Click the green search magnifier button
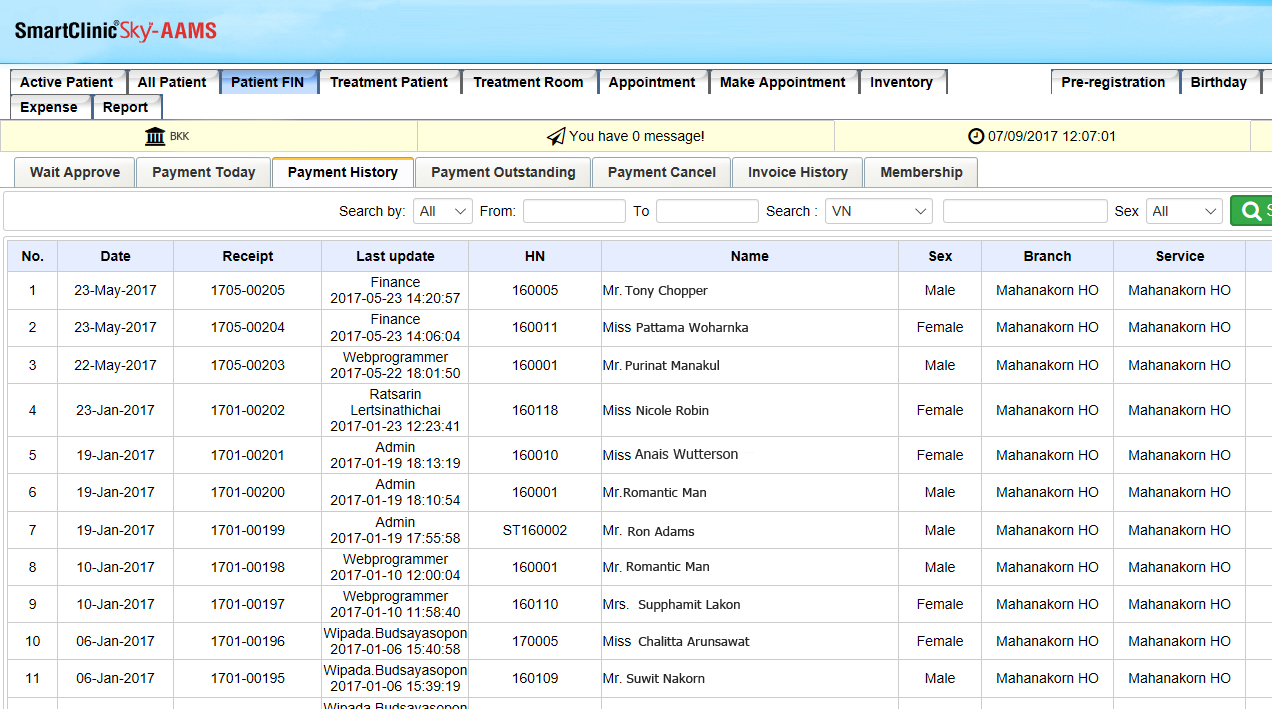 coord(1251,211)
